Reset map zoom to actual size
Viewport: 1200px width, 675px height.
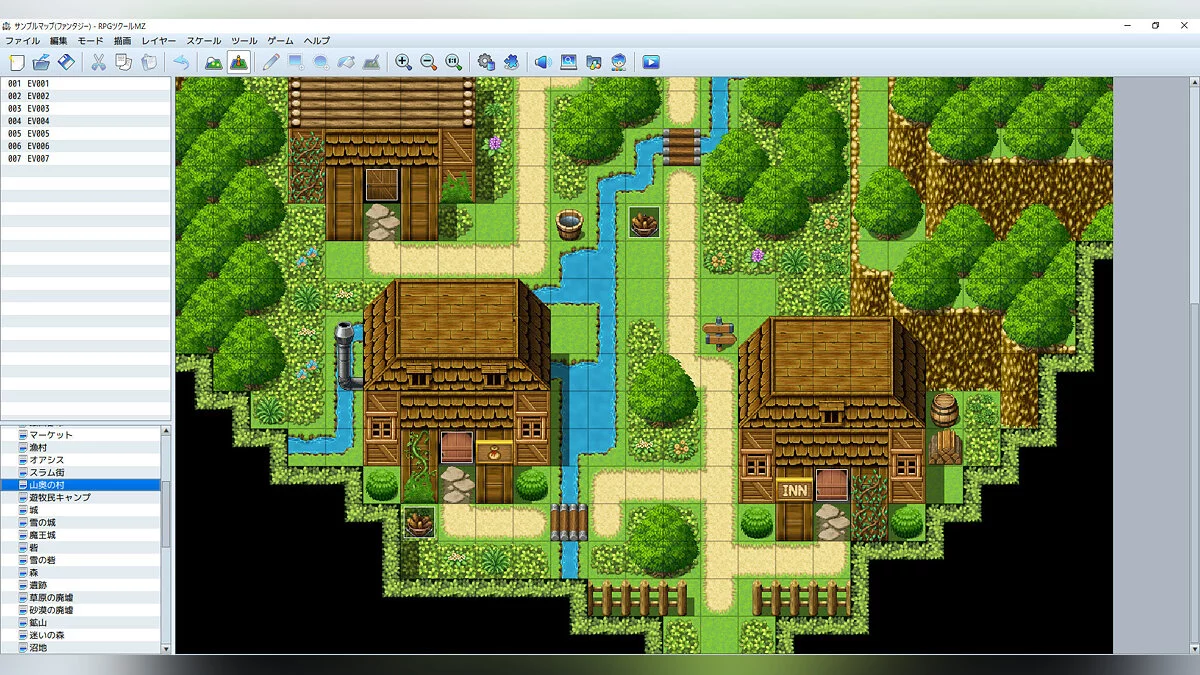(453, 62)
